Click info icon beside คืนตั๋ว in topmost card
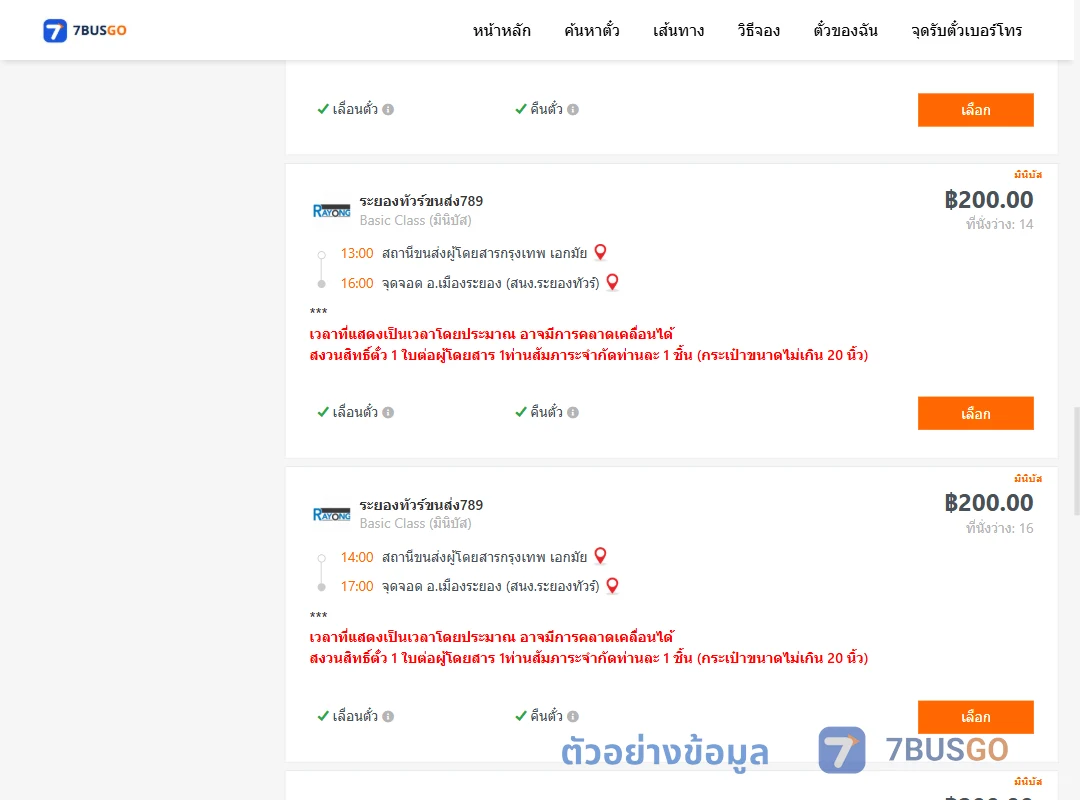Image resolution: width=1080 pixels, height=800 pixels. [573, 110]
